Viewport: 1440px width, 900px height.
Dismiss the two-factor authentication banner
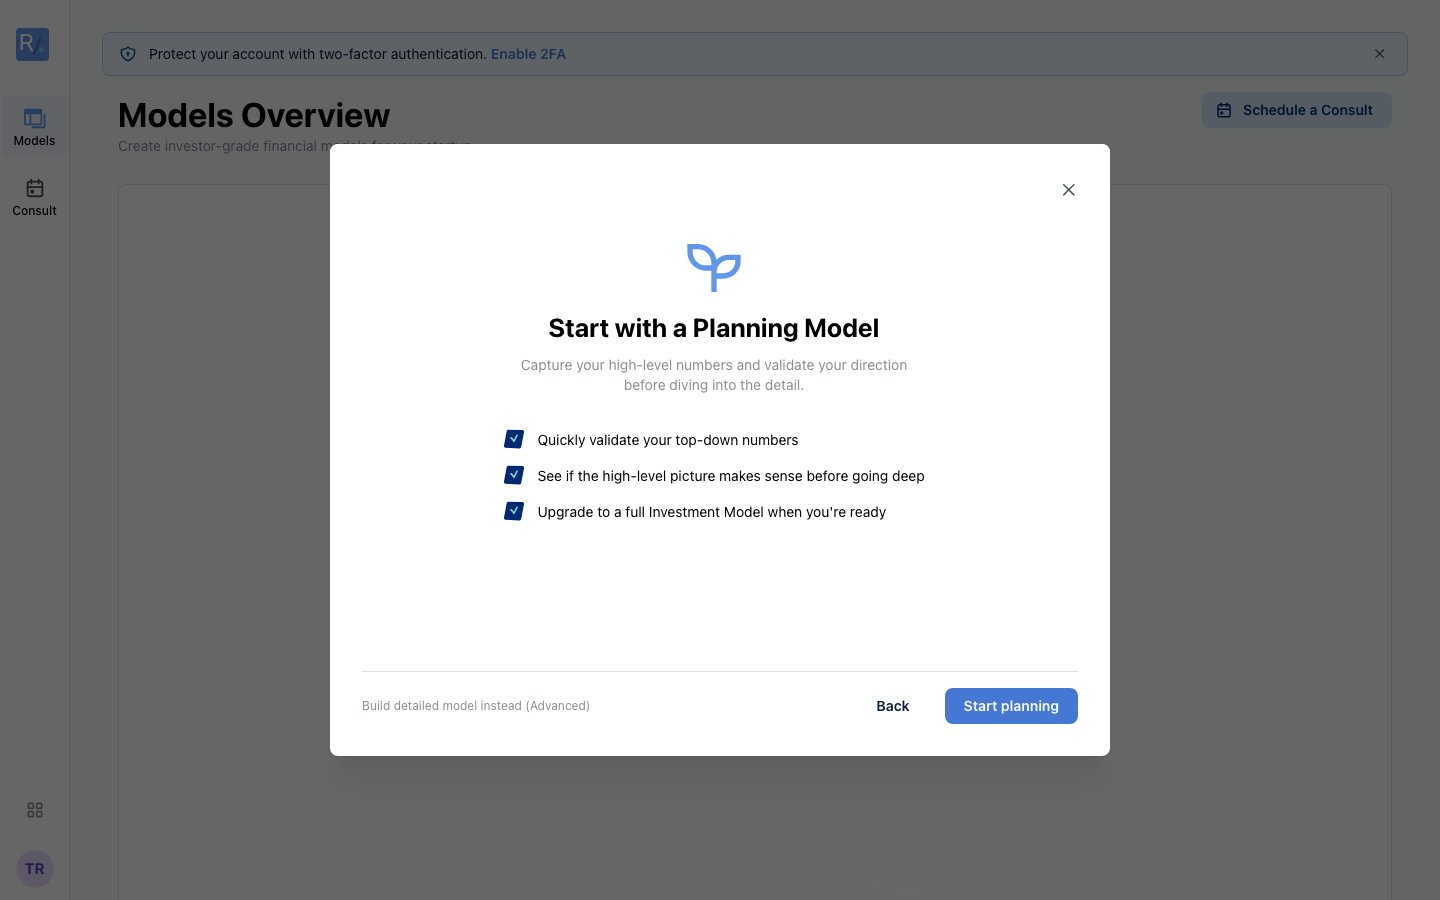pos(1379,54)
